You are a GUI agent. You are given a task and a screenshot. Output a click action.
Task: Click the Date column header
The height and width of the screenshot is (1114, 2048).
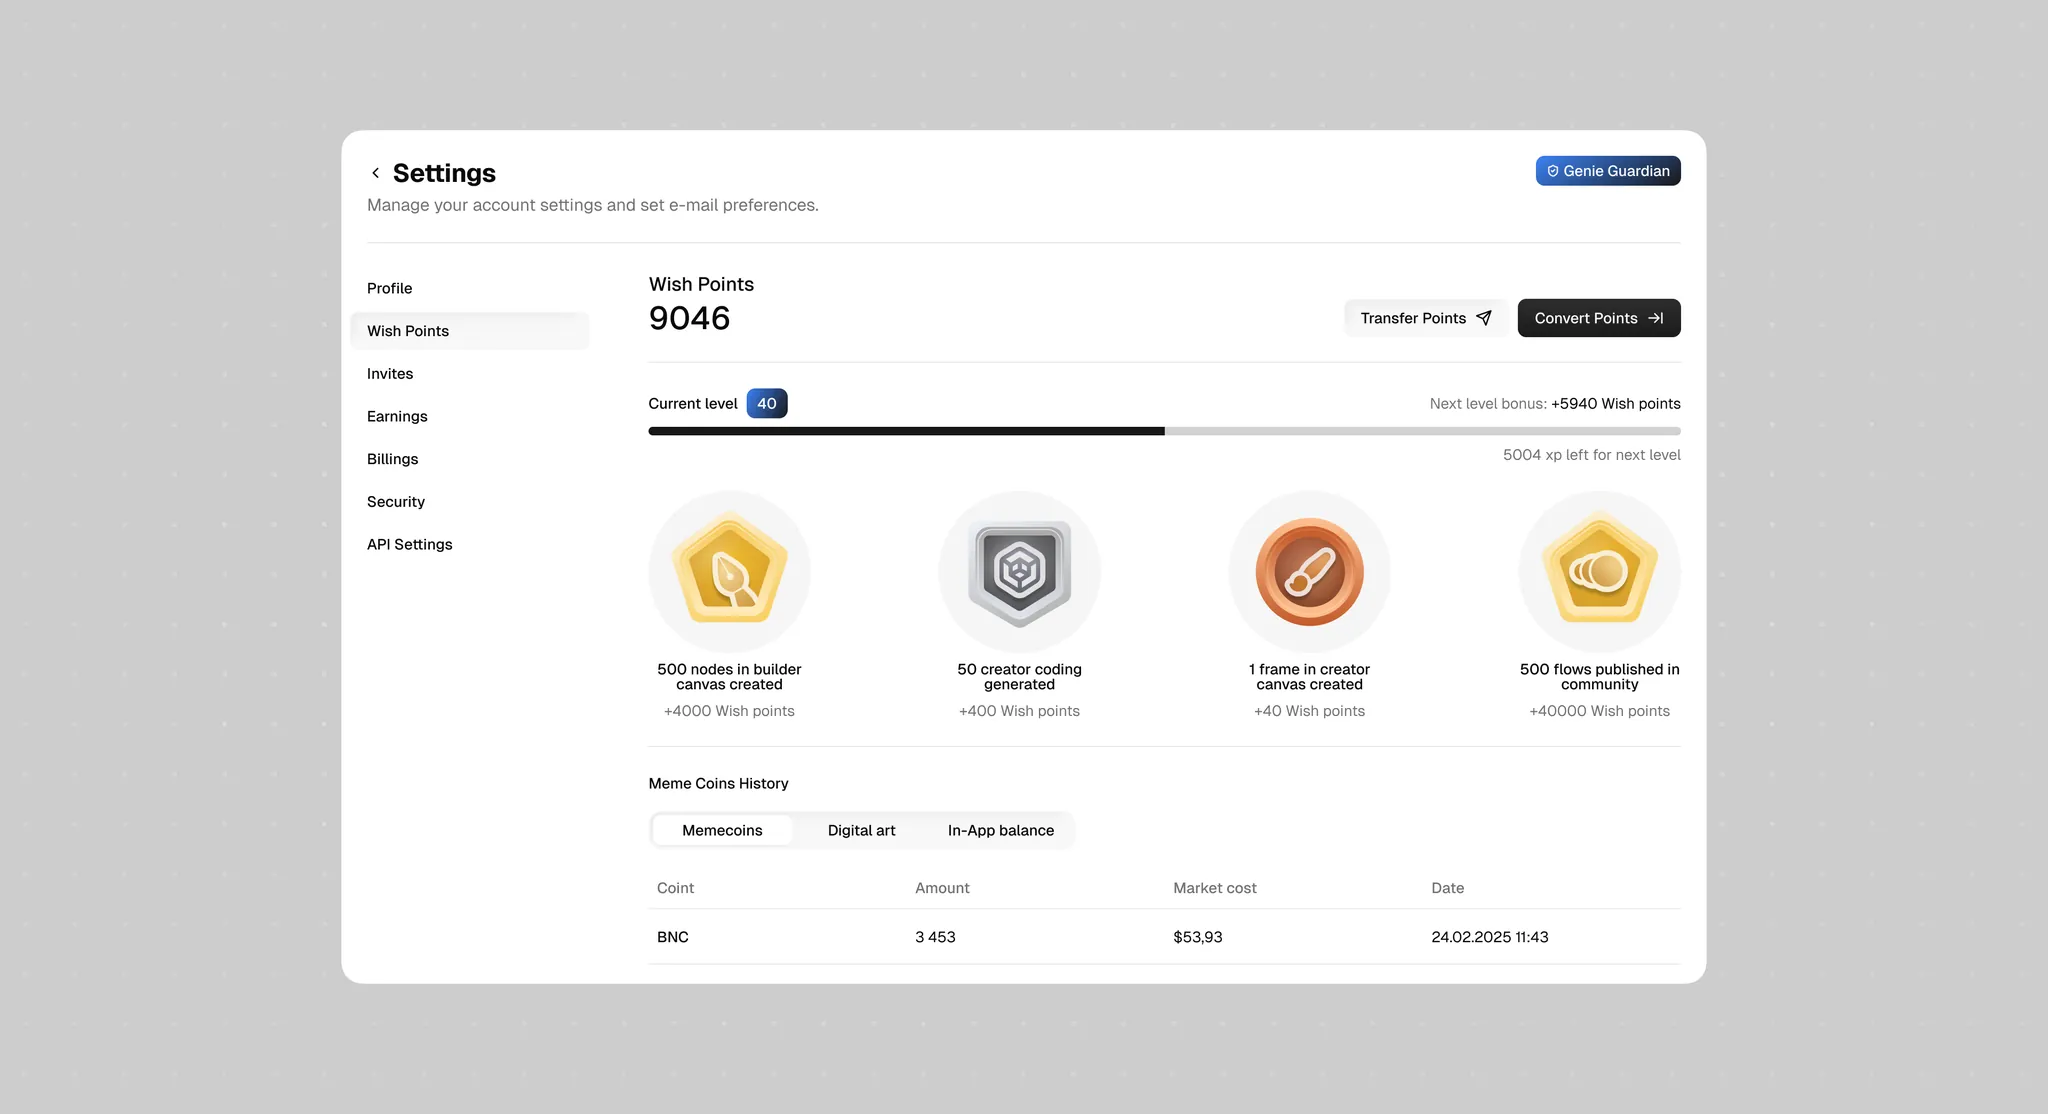pyautogui.click(x=1447, y=888)
